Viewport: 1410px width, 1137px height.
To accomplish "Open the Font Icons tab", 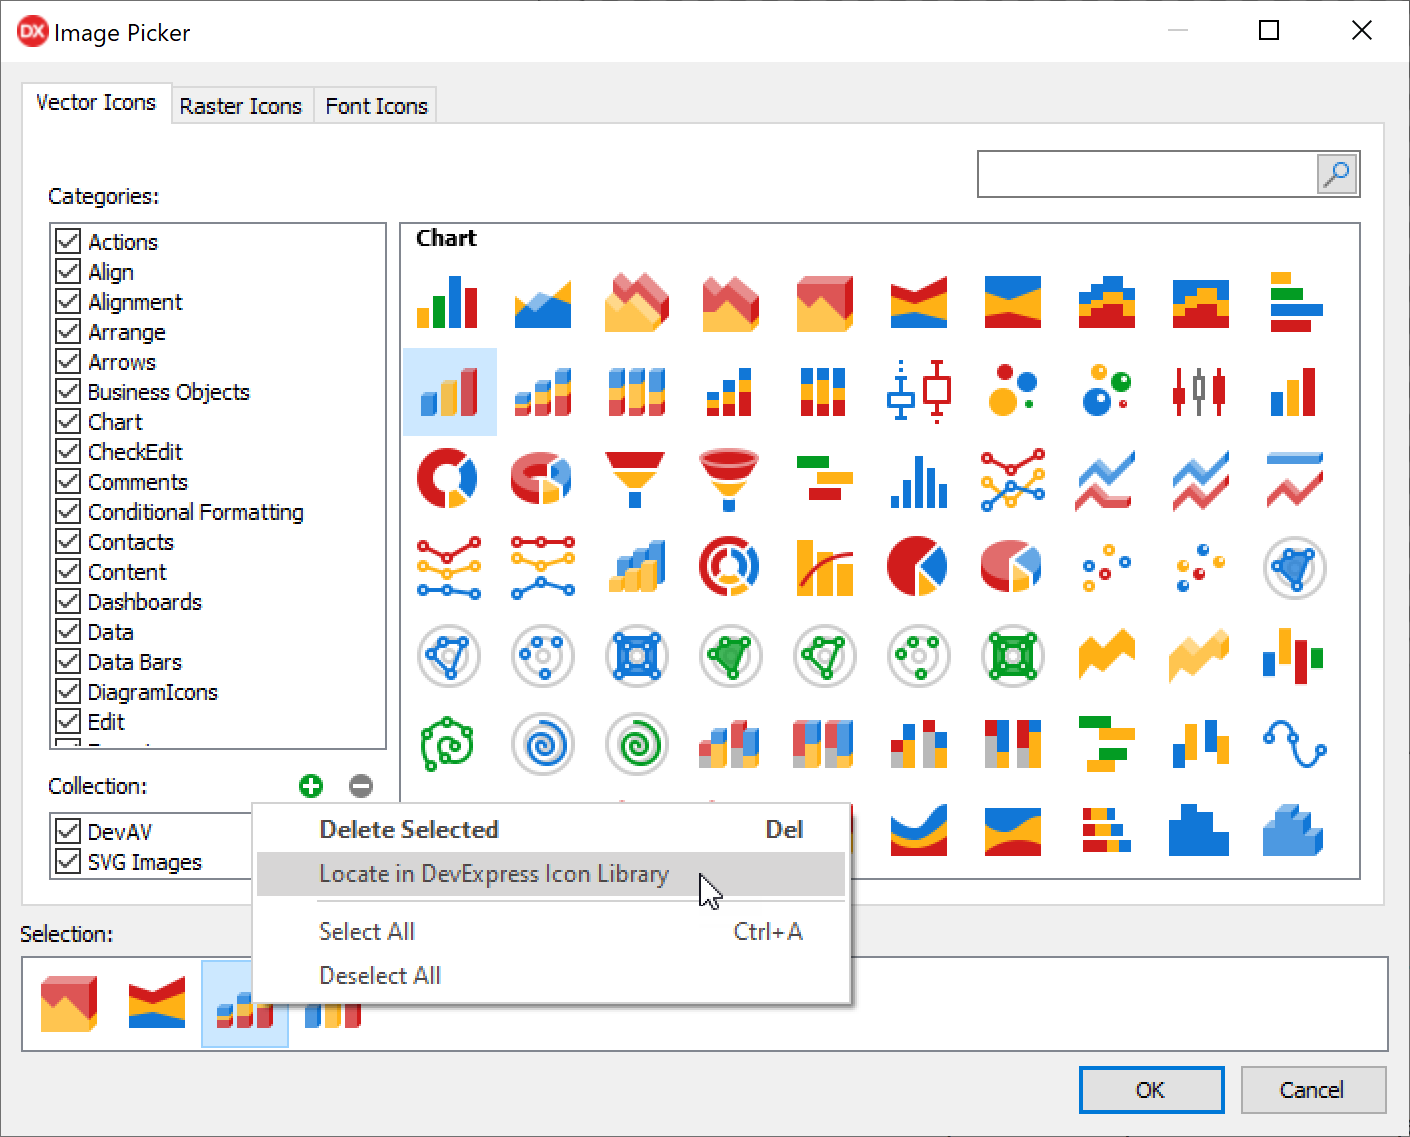I will coord(376,106).
